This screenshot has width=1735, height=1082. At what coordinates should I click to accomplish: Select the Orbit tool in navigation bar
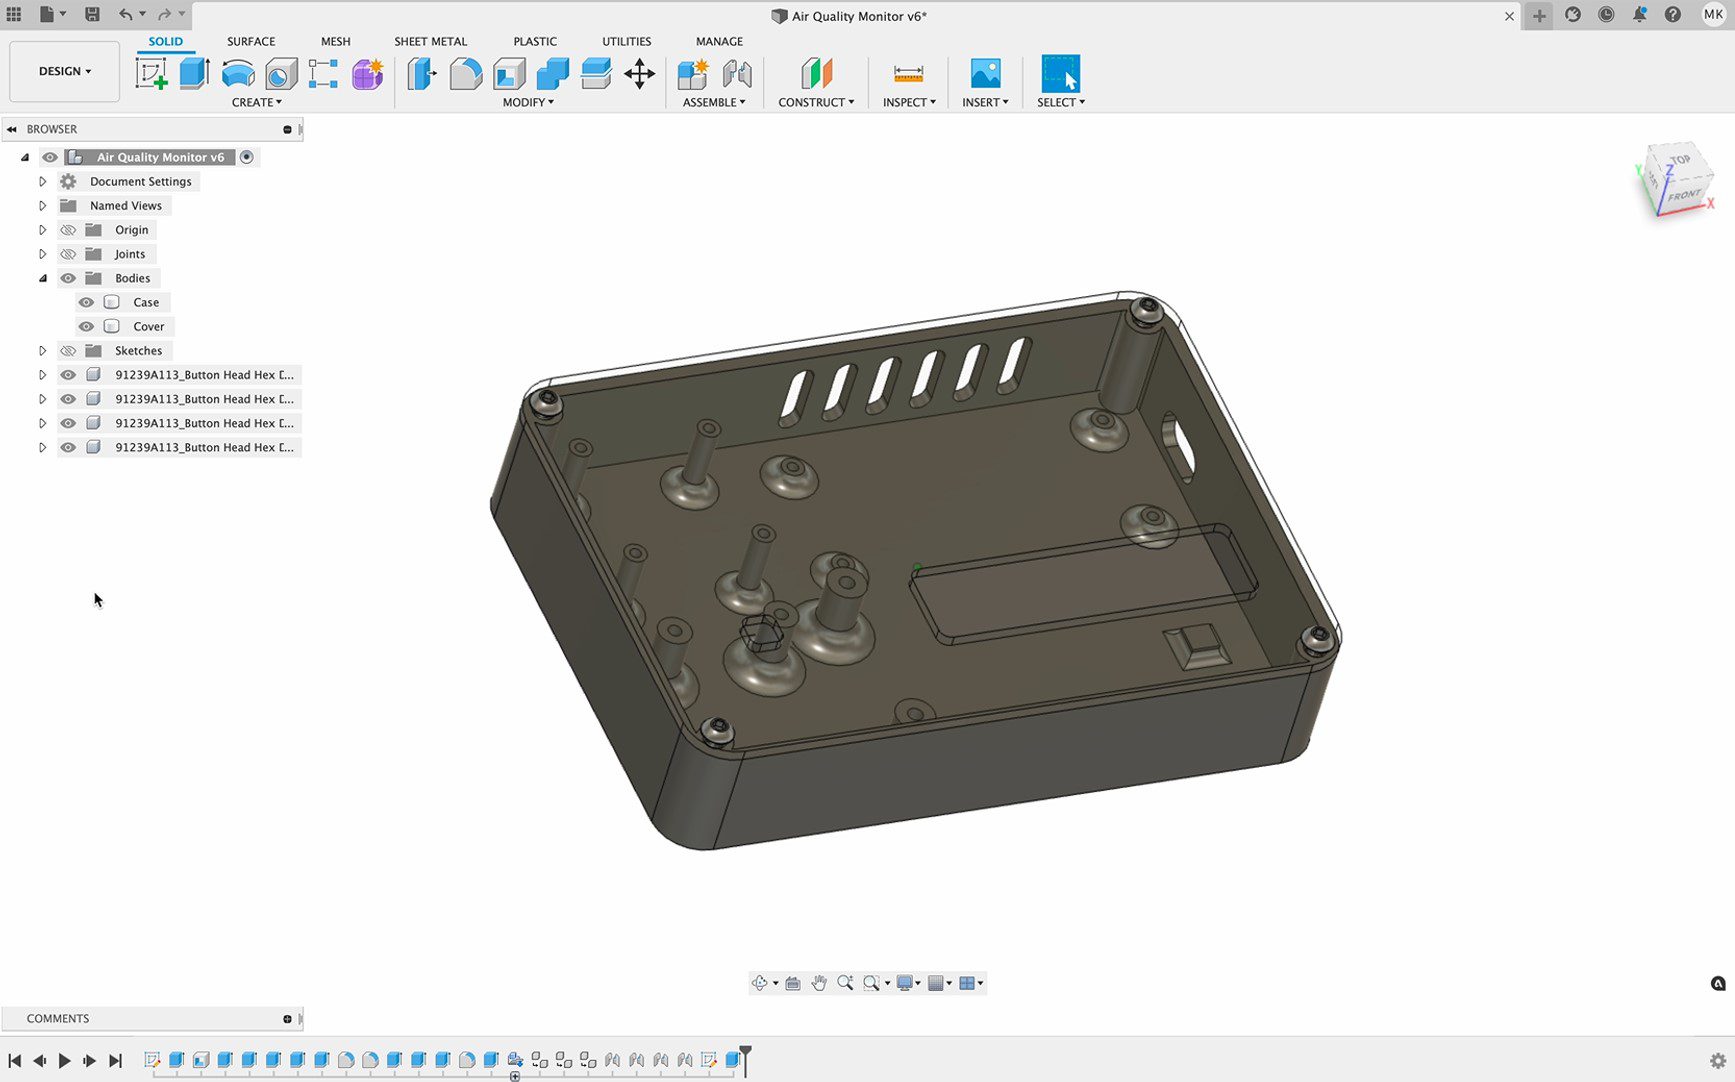pyautogui.click(x=761, y=983)
